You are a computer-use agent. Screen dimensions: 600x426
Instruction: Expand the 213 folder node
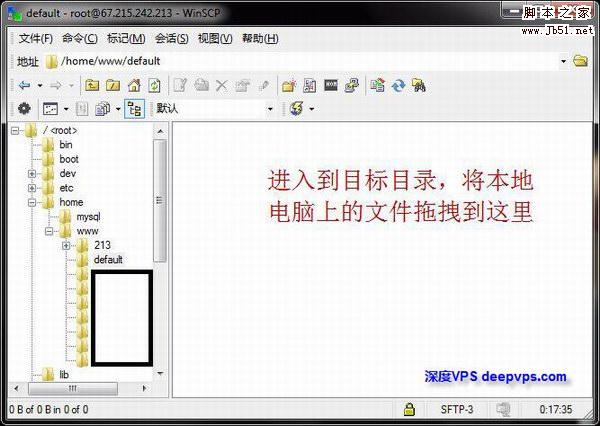(x=66, y=245)
